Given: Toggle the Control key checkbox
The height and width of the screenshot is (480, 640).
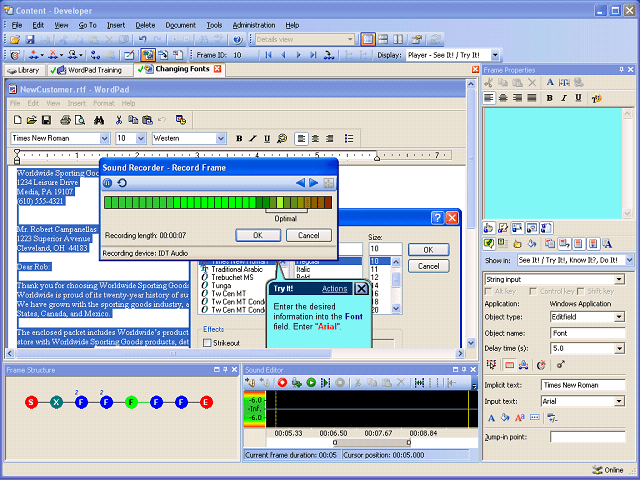Looking at the screenshot, I should (x=531, y=291).
